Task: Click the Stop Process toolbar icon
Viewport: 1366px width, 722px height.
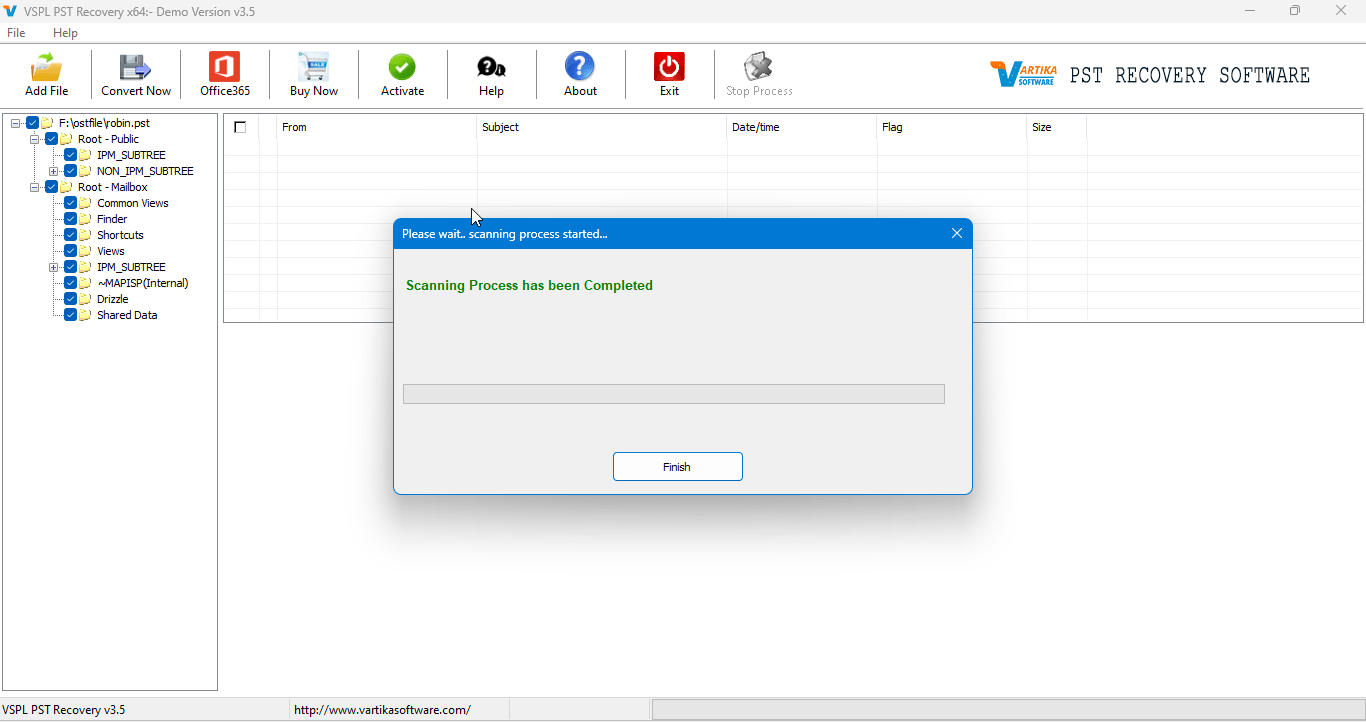Action: pyautogui.click(x=759, y=67)
